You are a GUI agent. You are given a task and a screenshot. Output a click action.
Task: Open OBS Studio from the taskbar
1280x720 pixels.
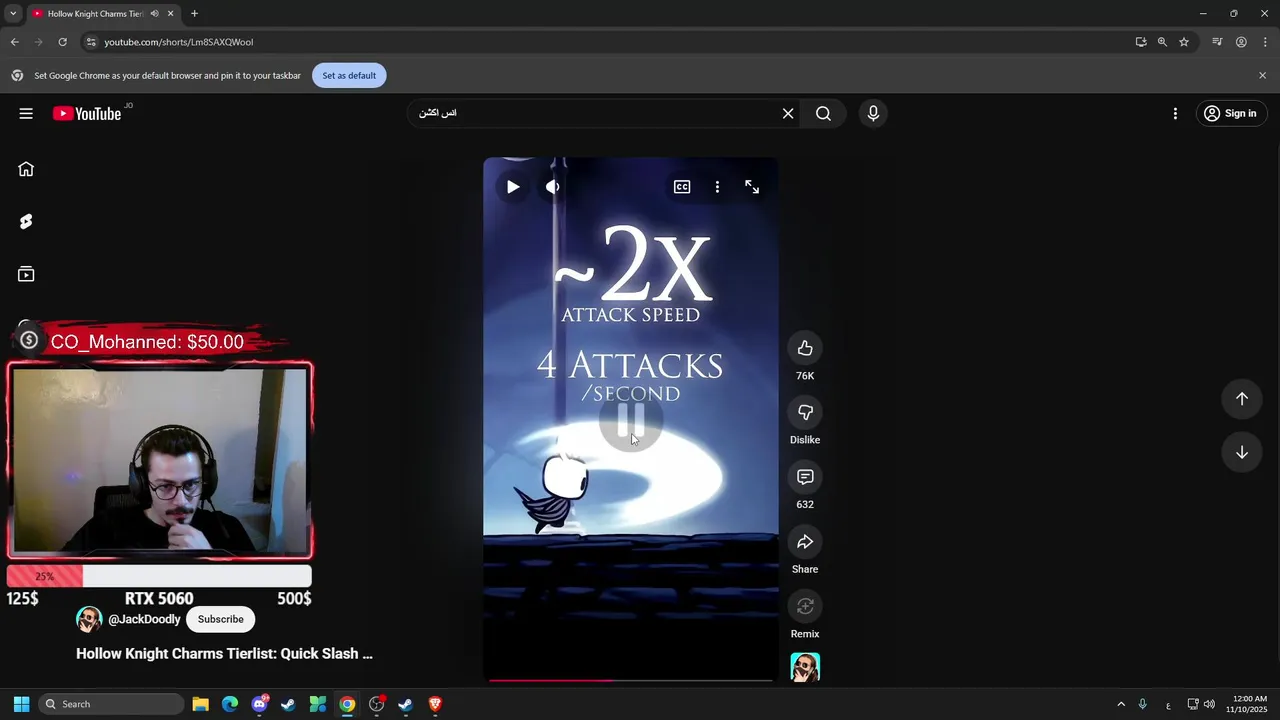coord(377,704)
